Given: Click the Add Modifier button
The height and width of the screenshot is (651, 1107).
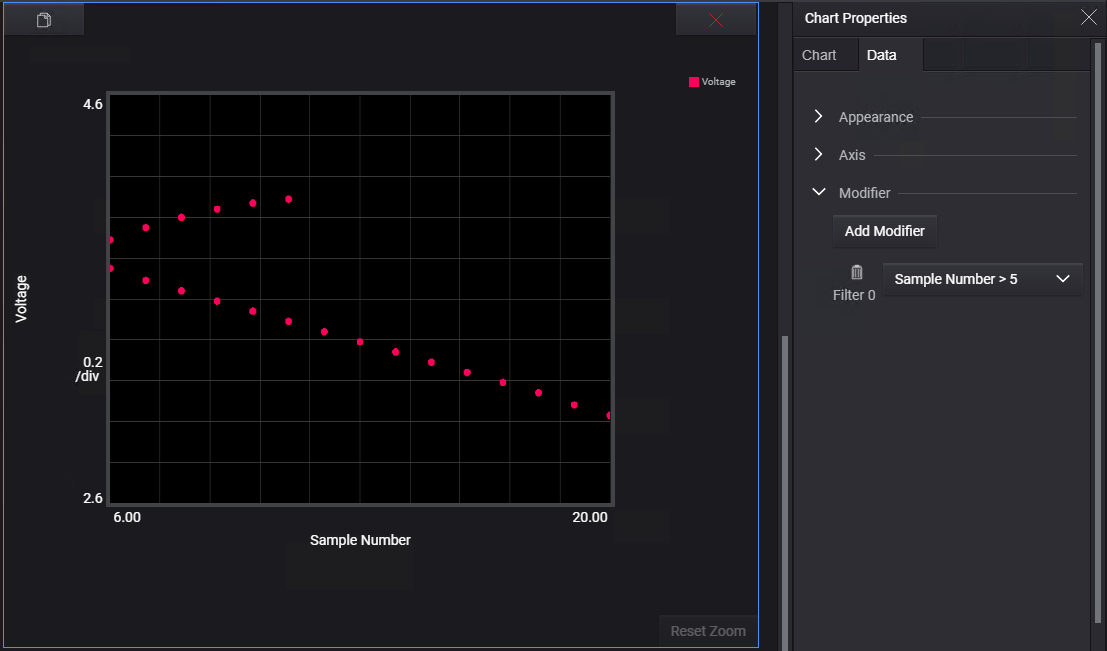Looking at the screenshot, I should [x=884, y=231].
